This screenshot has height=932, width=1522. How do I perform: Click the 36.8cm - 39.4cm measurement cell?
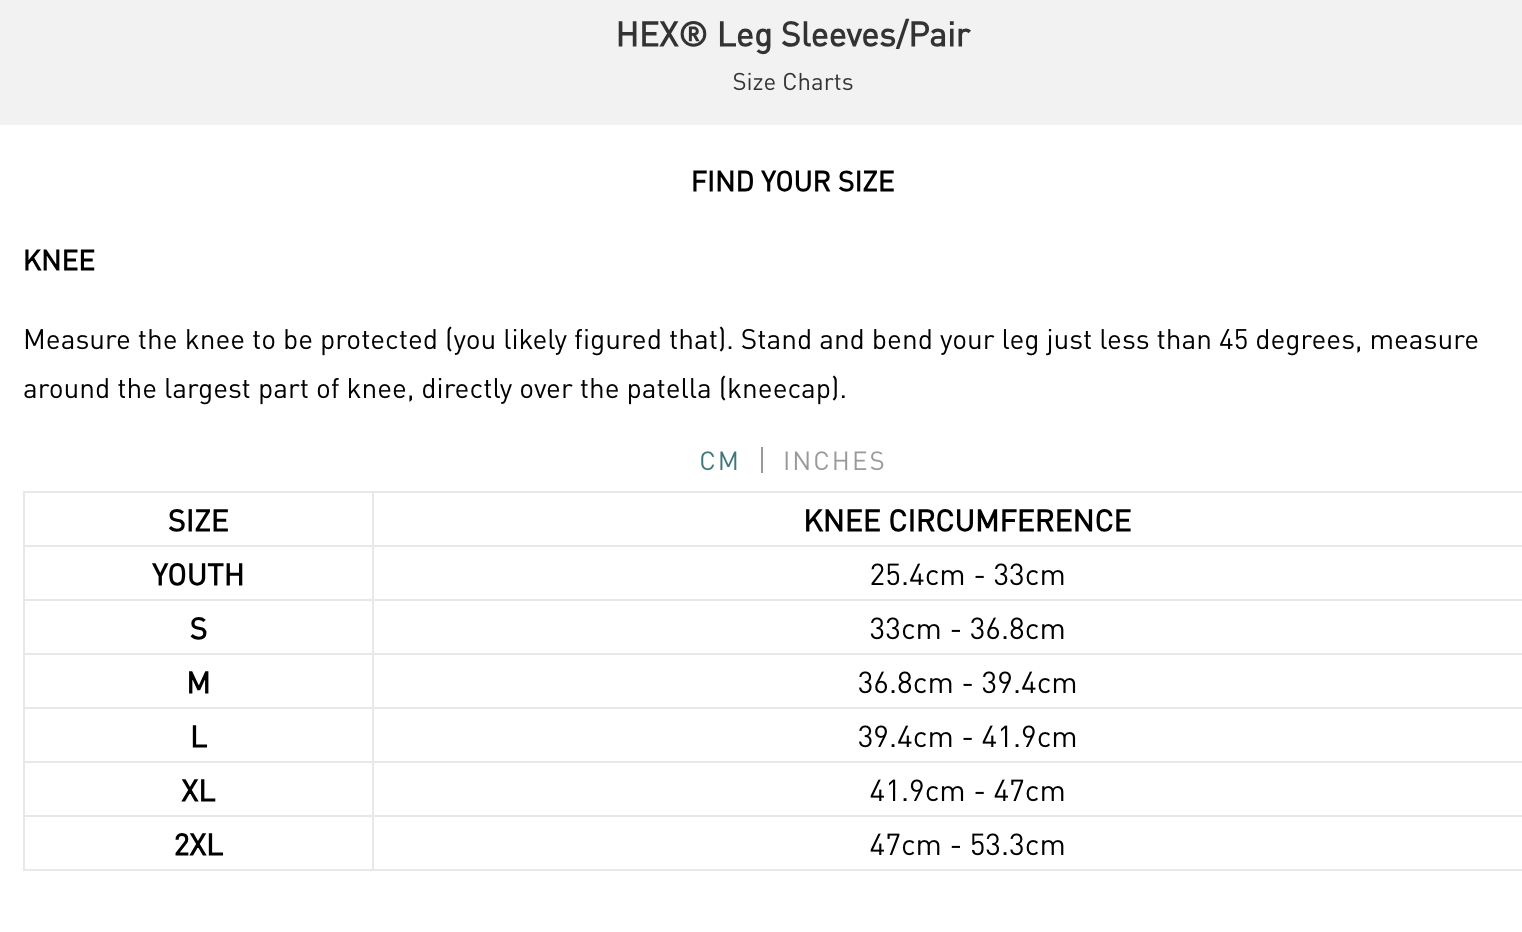click(967, 683)
